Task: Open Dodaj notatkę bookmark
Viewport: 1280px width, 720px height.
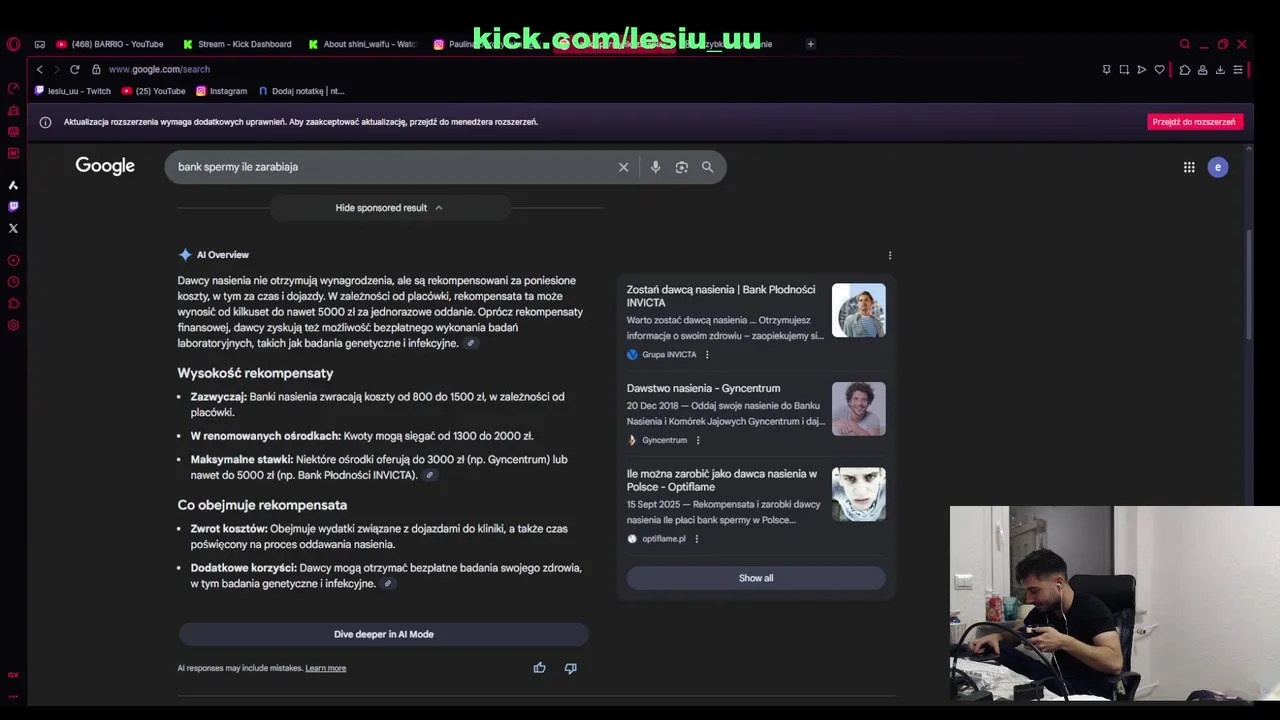Action: point(301,91)
